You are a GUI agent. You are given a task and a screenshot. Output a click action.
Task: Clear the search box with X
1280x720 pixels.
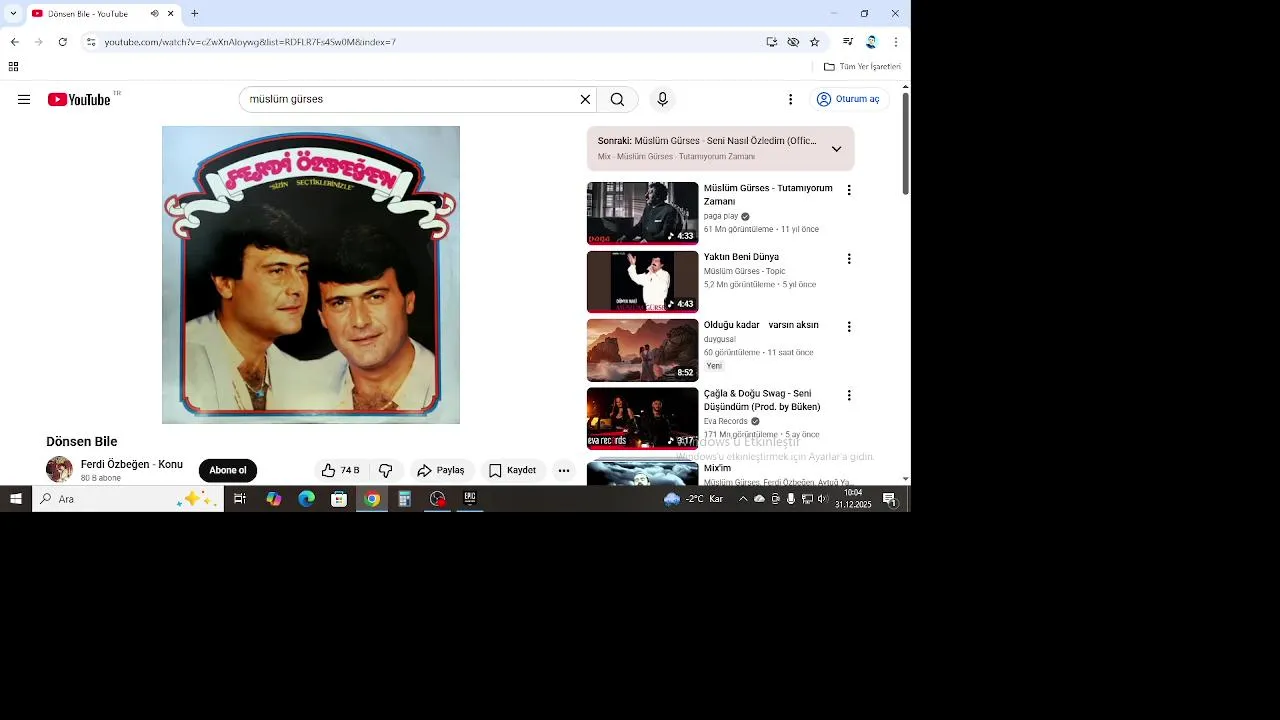585,99
